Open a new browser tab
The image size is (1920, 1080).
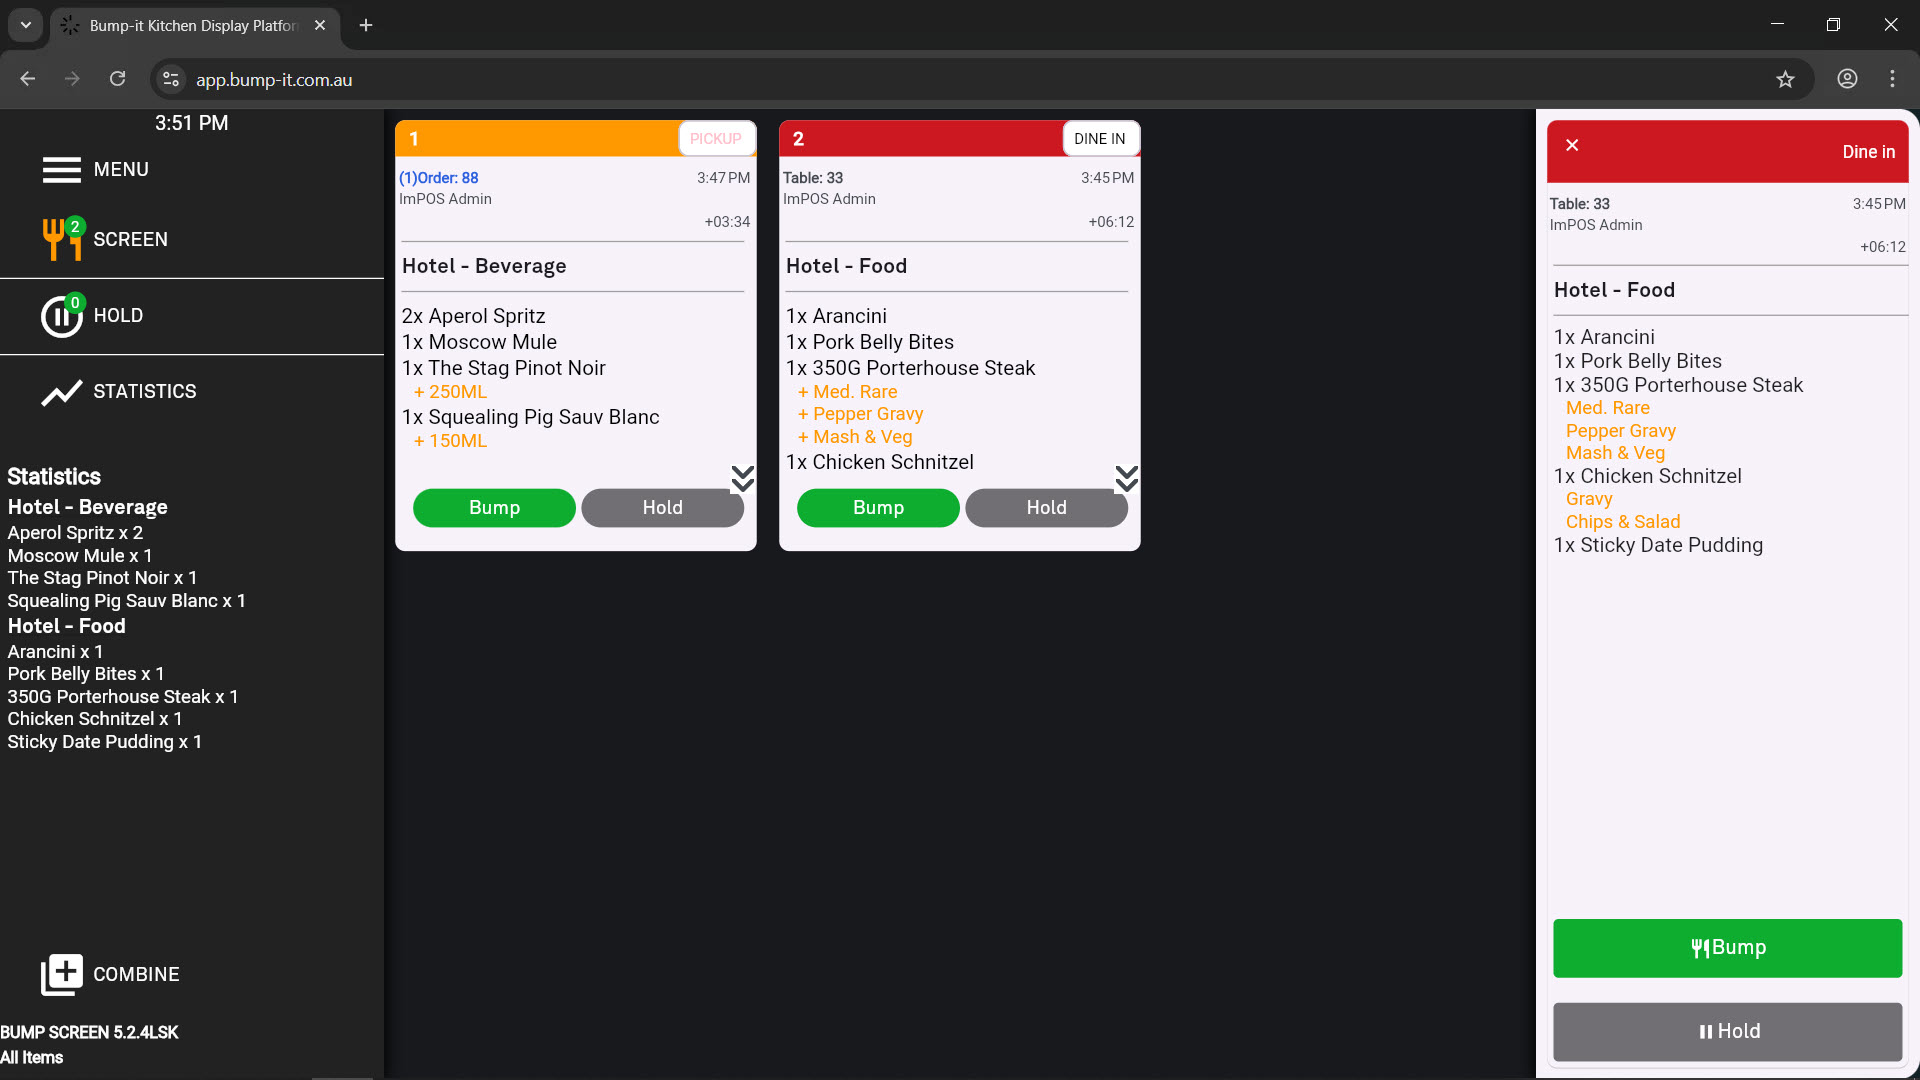pos(366,26)
